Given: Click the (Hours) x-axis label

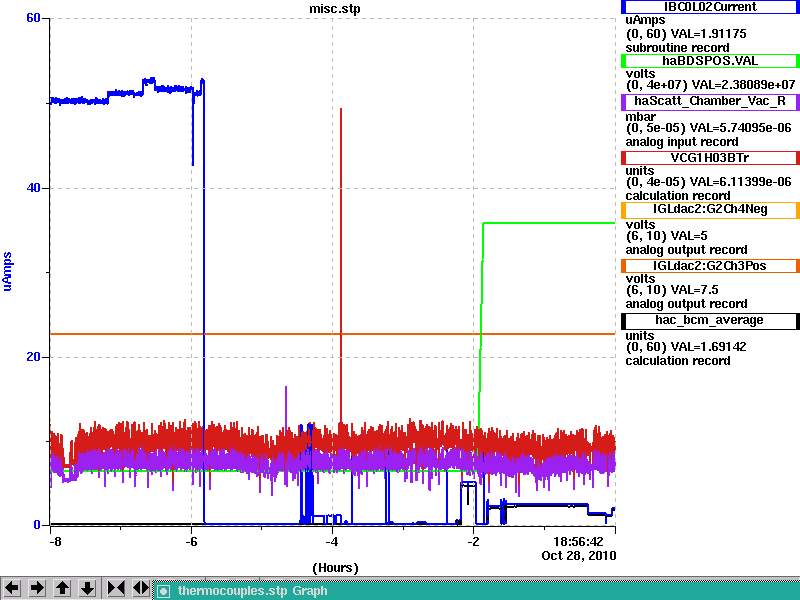Looking at the screenshot, I should [x=335, y=568].
